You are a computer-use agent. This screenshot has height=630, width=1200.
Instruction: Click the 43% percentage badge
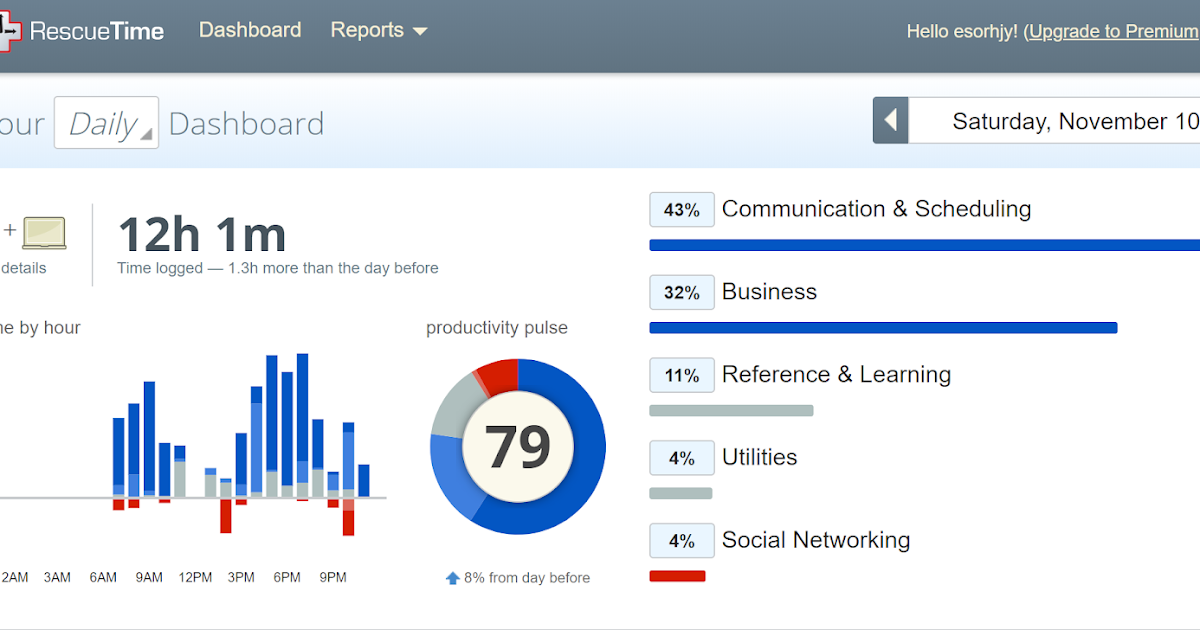[682, 210]
